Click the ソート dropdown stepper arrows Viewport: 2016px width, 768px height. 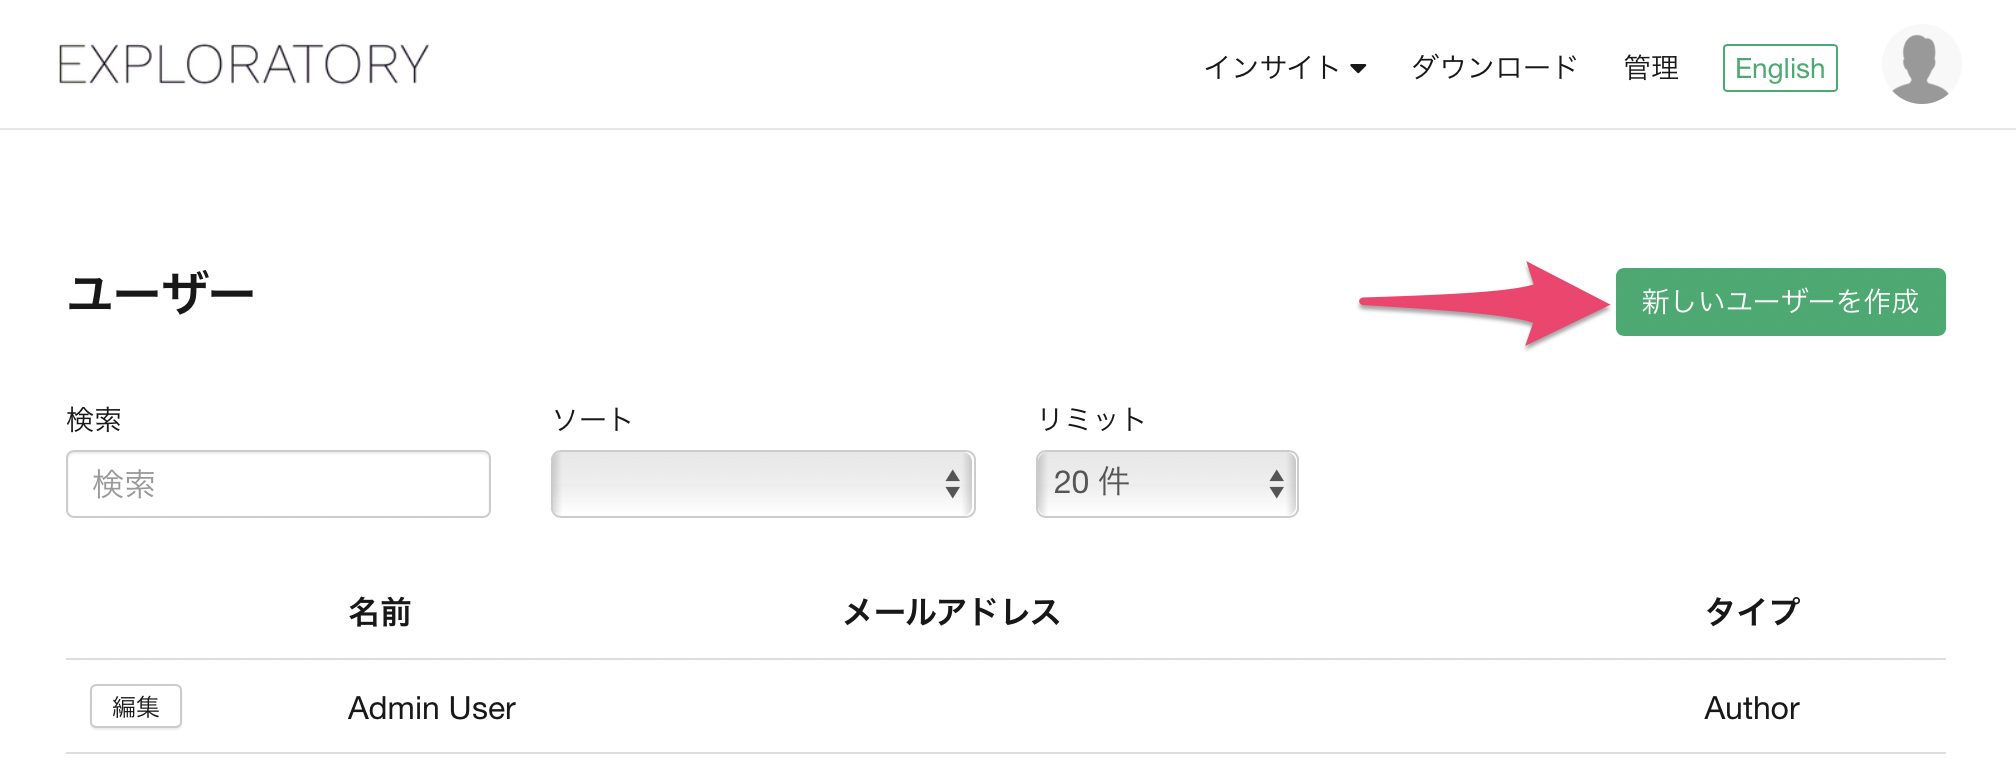pos(953,484)
